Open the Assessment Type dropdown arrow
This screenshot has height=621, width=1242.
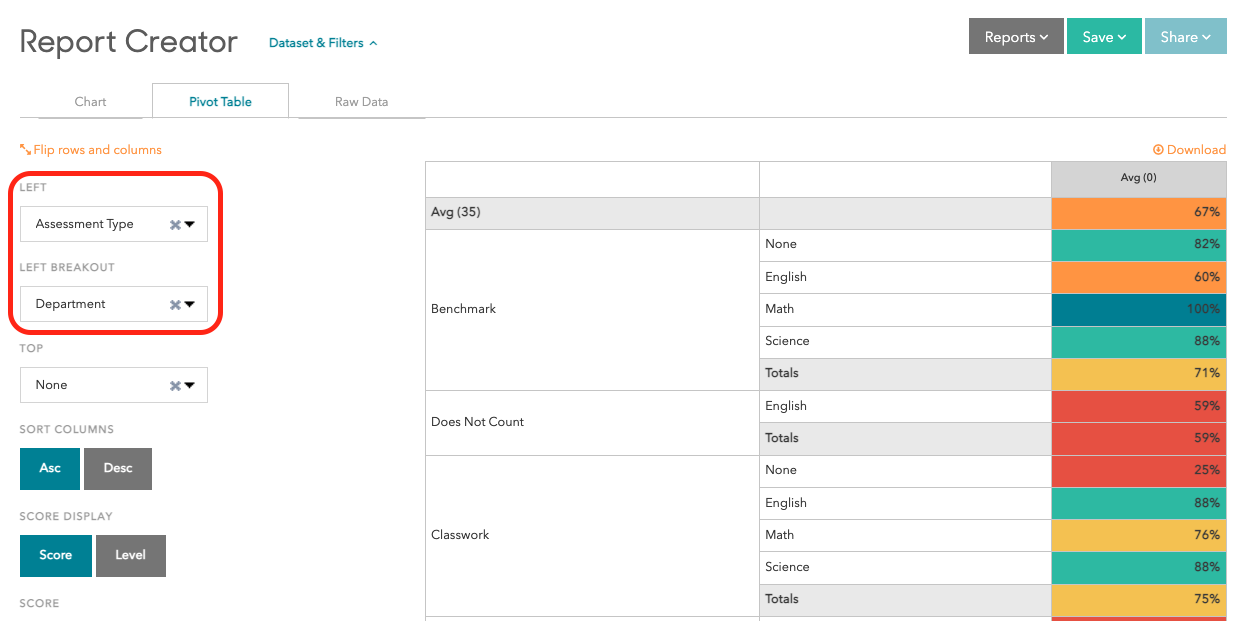[189, 225]
